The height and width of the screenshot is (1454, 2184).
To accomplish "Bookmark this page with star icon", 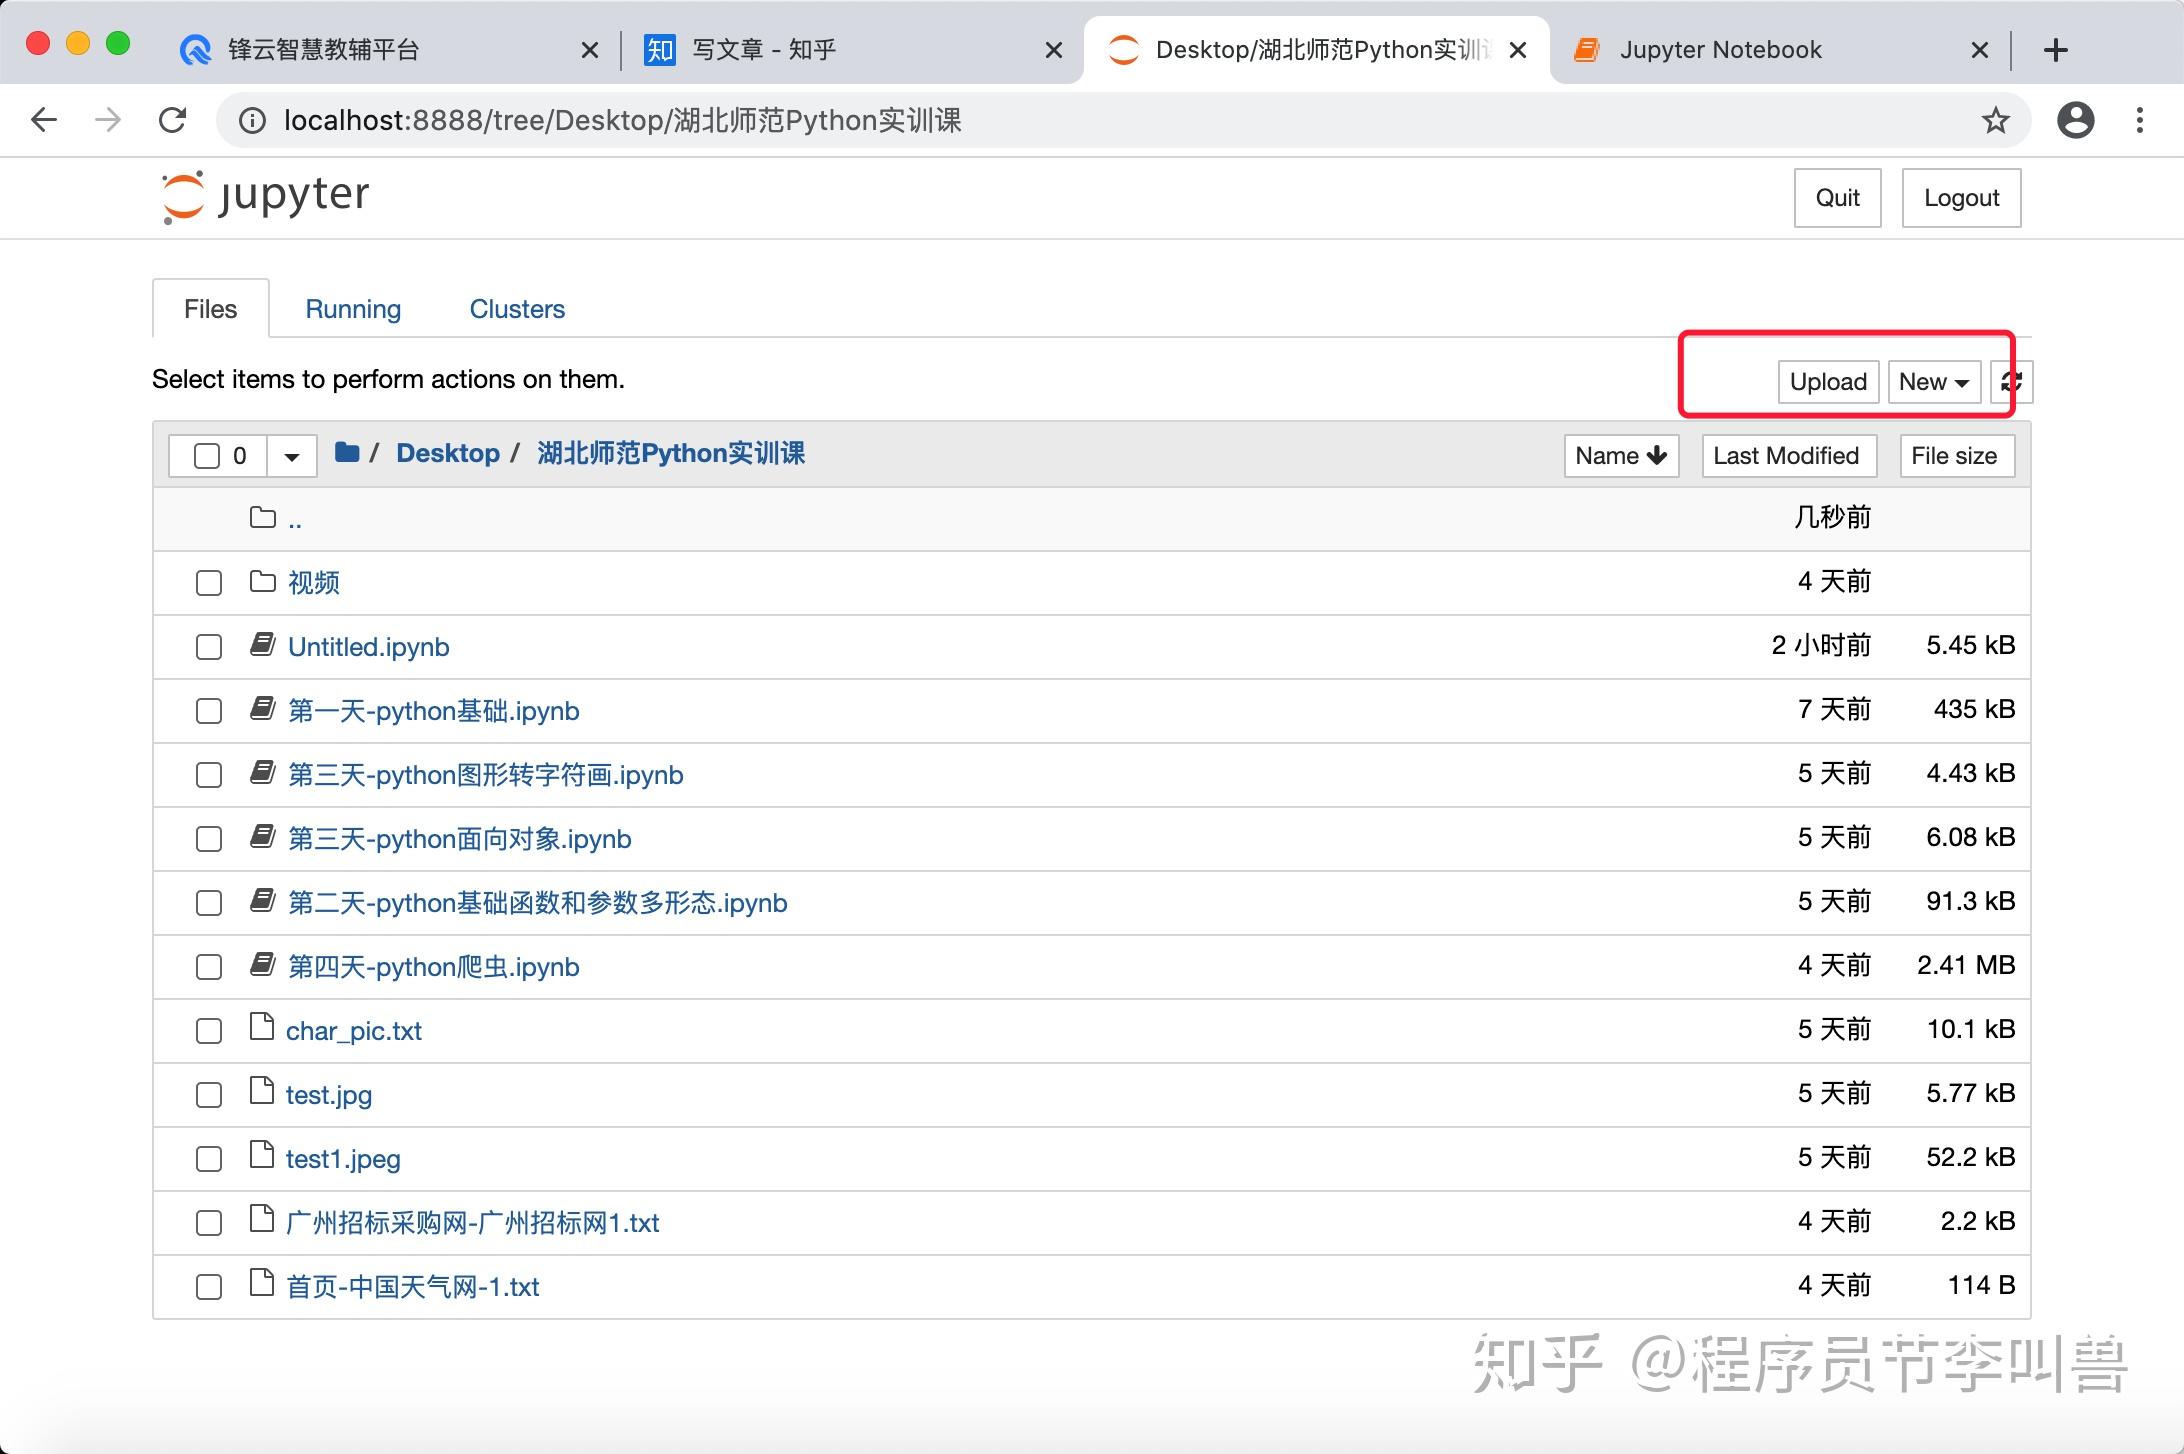I will pyautogui.click(x=1995, y=121).
